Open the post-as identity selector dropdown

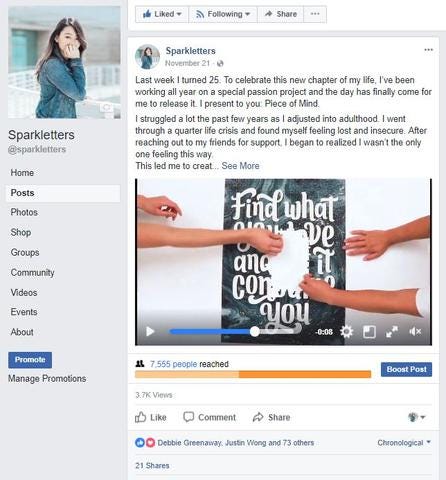(x=417, y=417)
